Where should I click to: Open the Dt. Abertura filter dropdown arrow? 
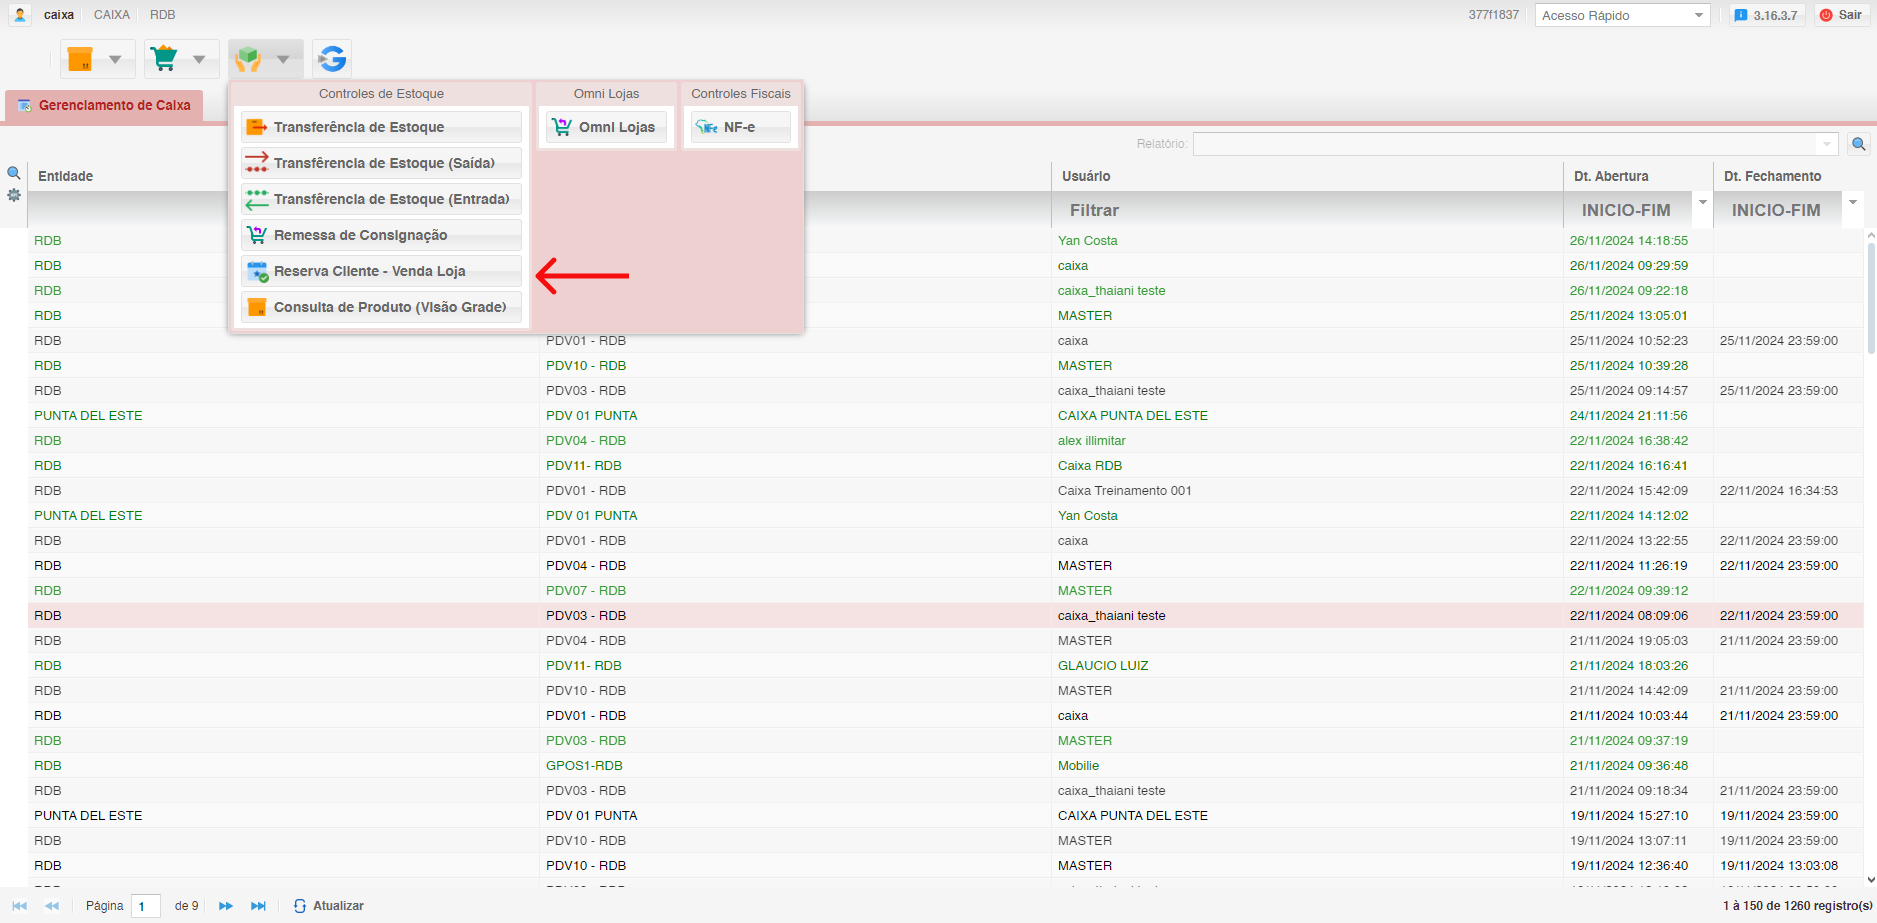1702,203
